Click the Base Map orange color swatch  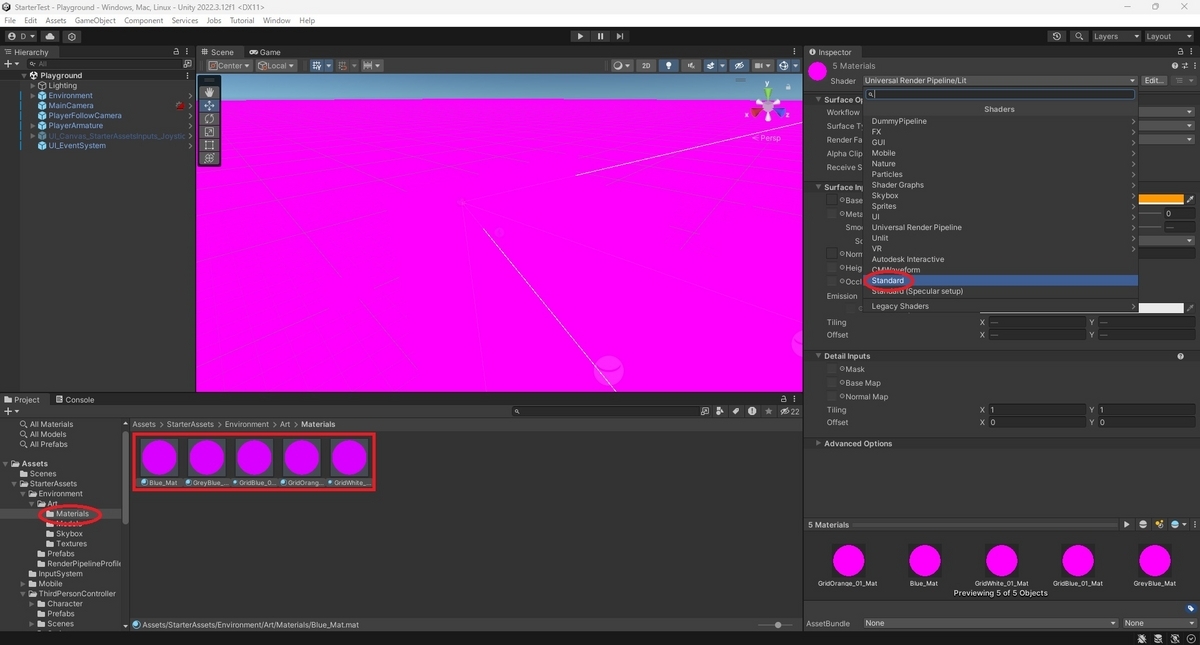tap(1161, 200)
